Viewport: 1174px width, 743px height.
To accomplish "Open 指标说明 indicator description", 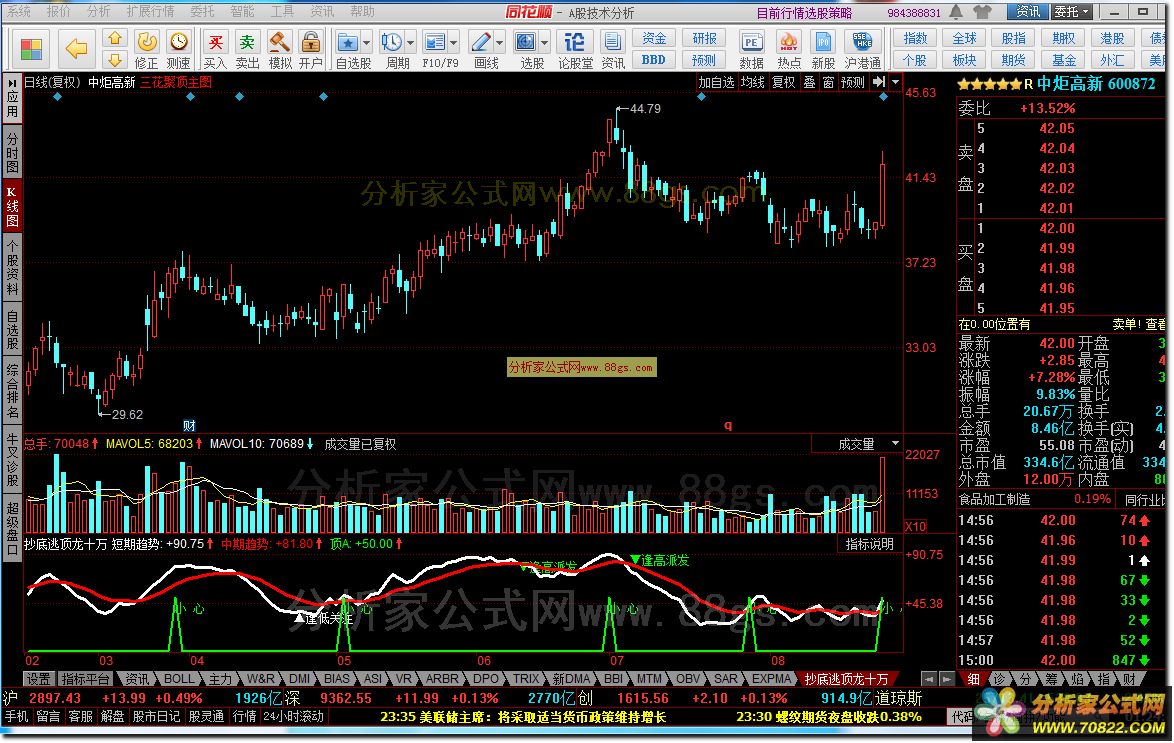I will point(869,545).
